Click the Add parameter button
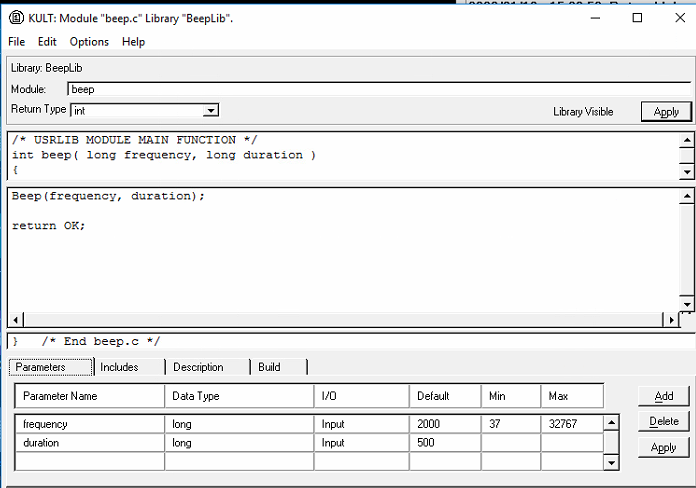Viewport: 696px width, 488px height. pos(664,396)
